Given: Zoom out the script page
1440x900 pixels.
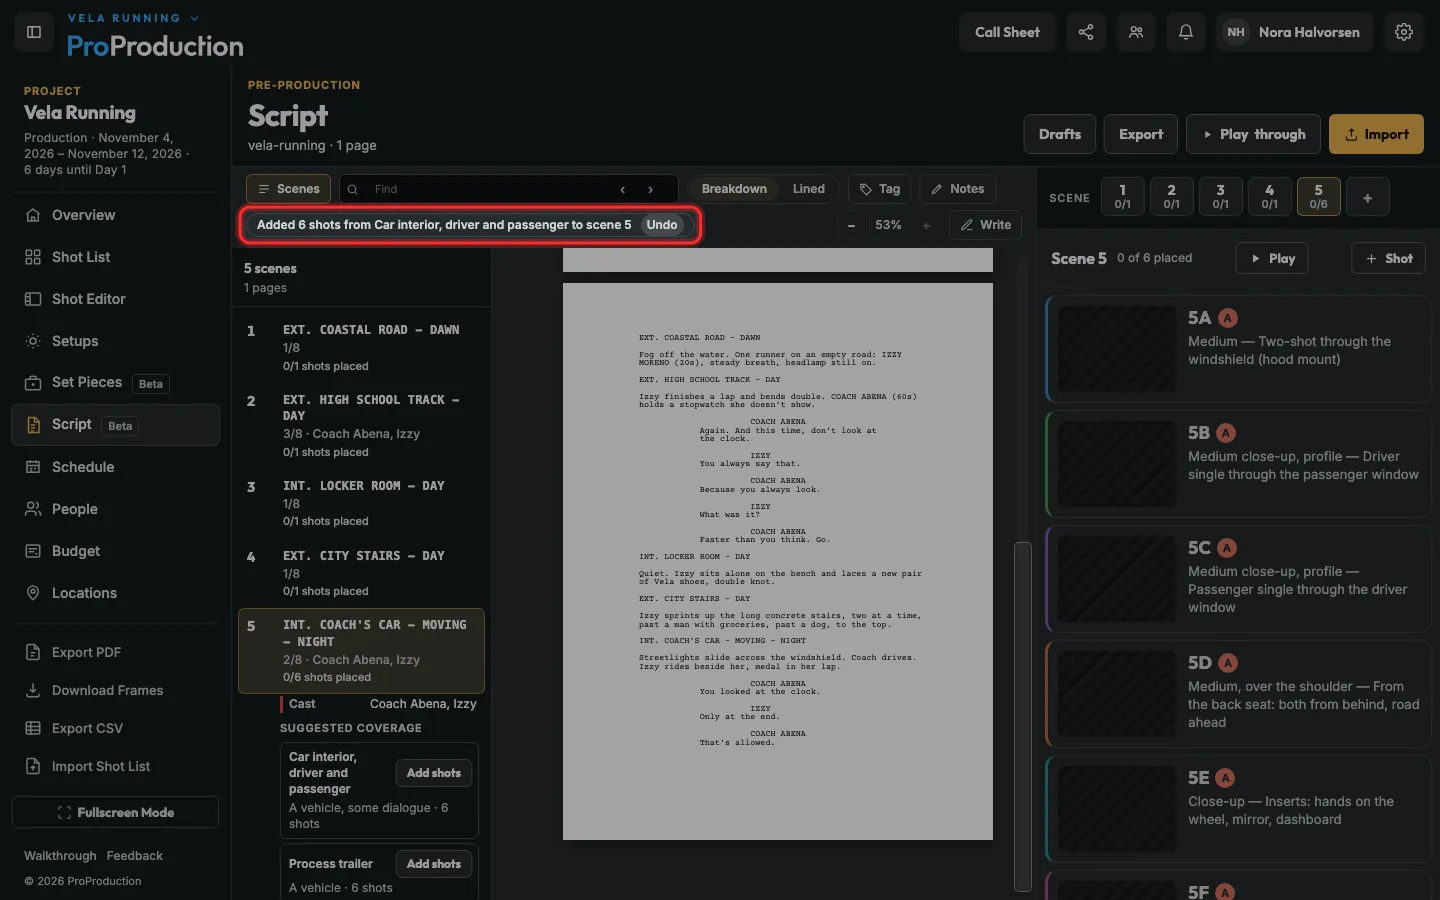Looking at the screenshot, I should coord(851,225).
